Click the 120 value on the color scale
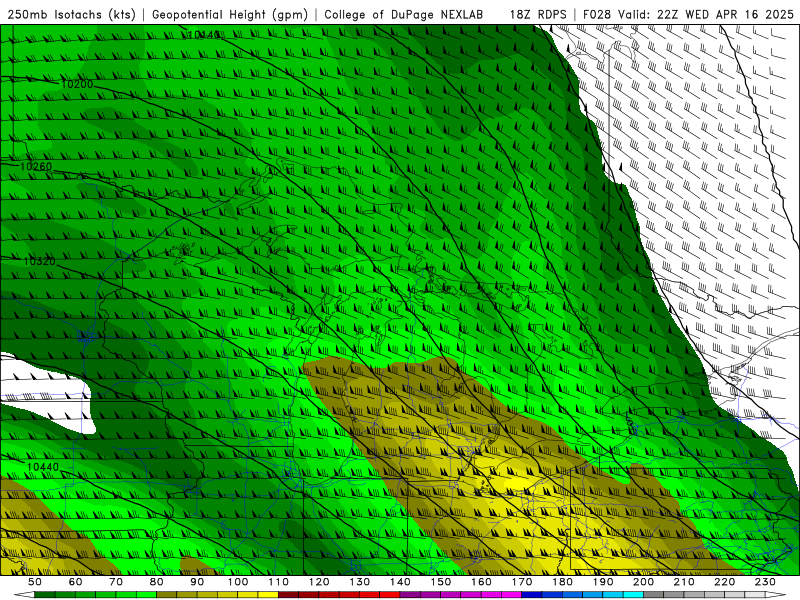Viewport: 800px width, 600px height. (x=319, y=582)
